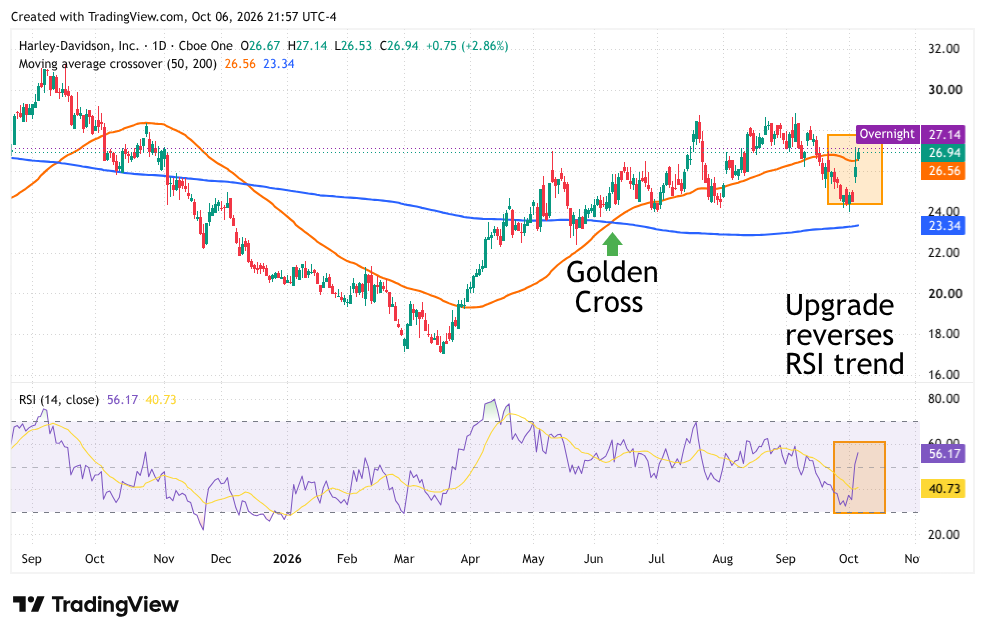985x636 pixels.
Task: Click the purple 56.17 value in RSI legend
Action: pos(122,400)
